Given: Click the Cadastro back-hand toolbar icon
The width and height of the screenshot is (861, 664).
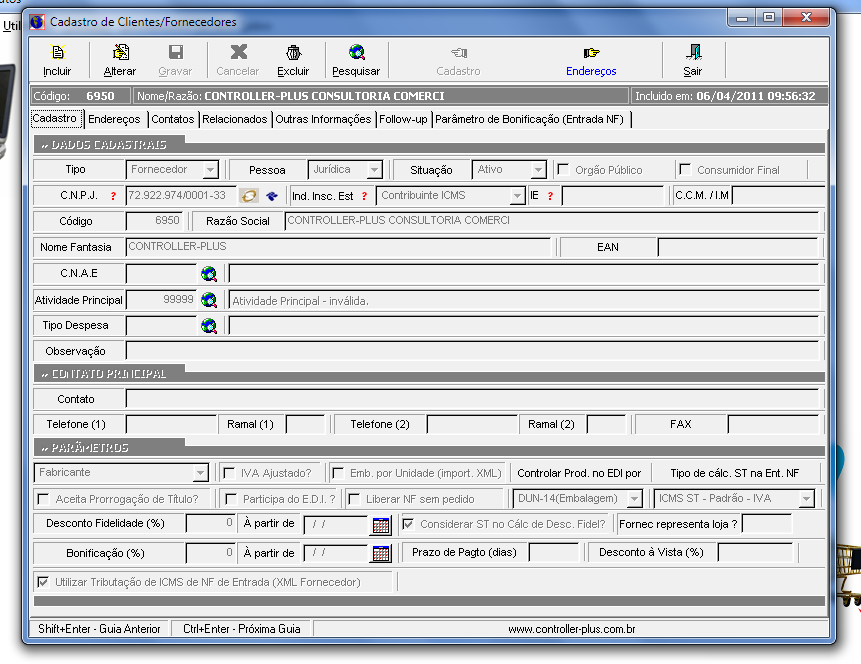Looking at the screenshot, I should (x=459, y=53).
